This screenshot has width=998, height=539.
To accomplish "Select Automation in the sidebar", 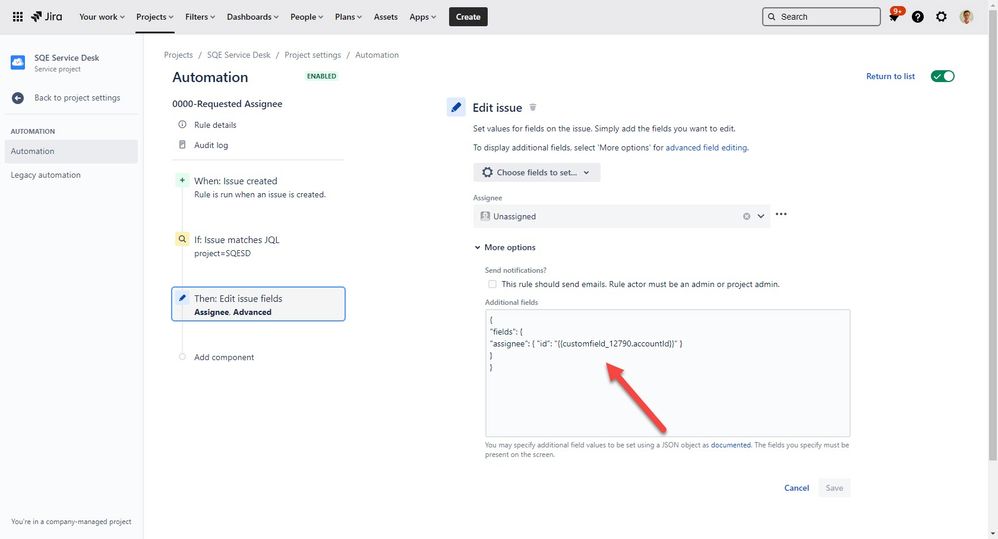I will pos(71,151).
